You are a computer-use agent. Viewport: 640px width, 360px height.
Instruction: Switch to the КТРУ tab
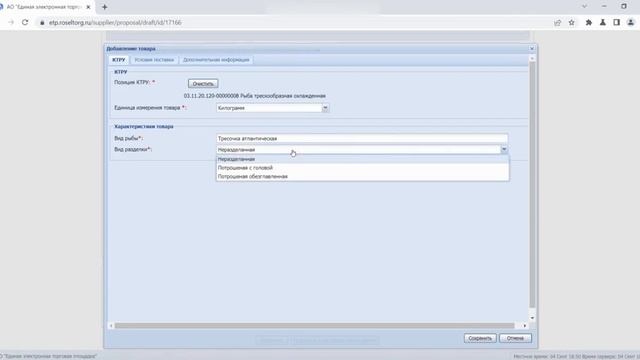point(119,60)
